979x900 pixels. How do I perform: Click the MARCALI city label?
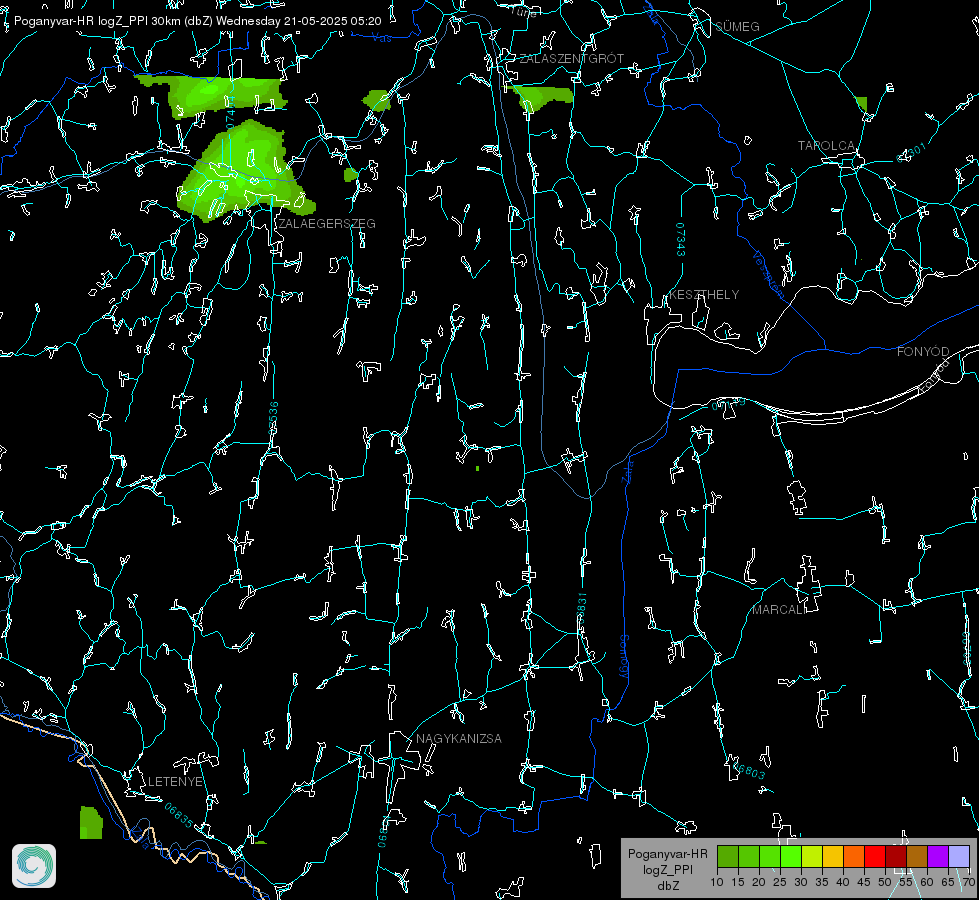point(777,610)
